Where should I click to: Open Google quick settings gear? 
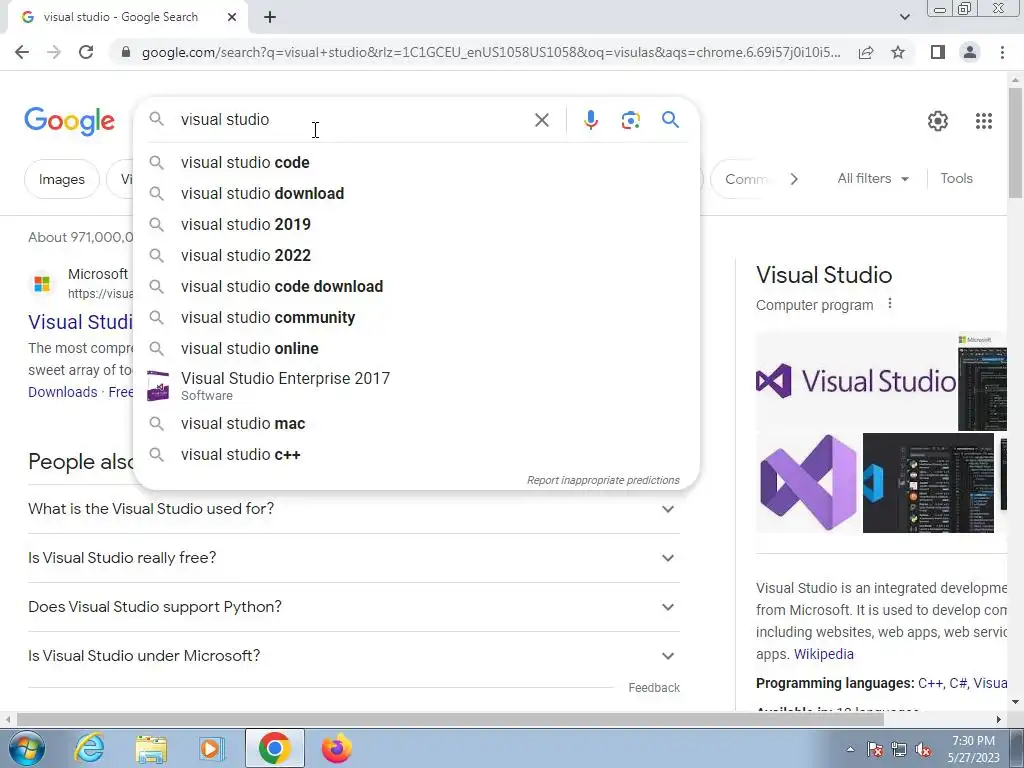[x=938, y=121]
